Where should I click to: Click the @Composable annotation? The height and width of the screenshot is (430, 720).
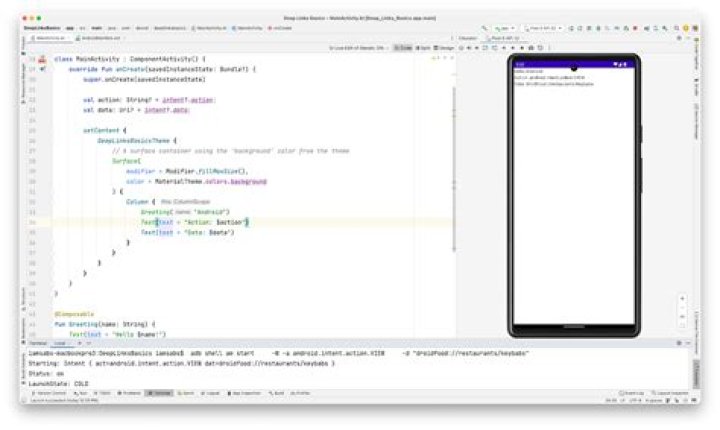74,314
